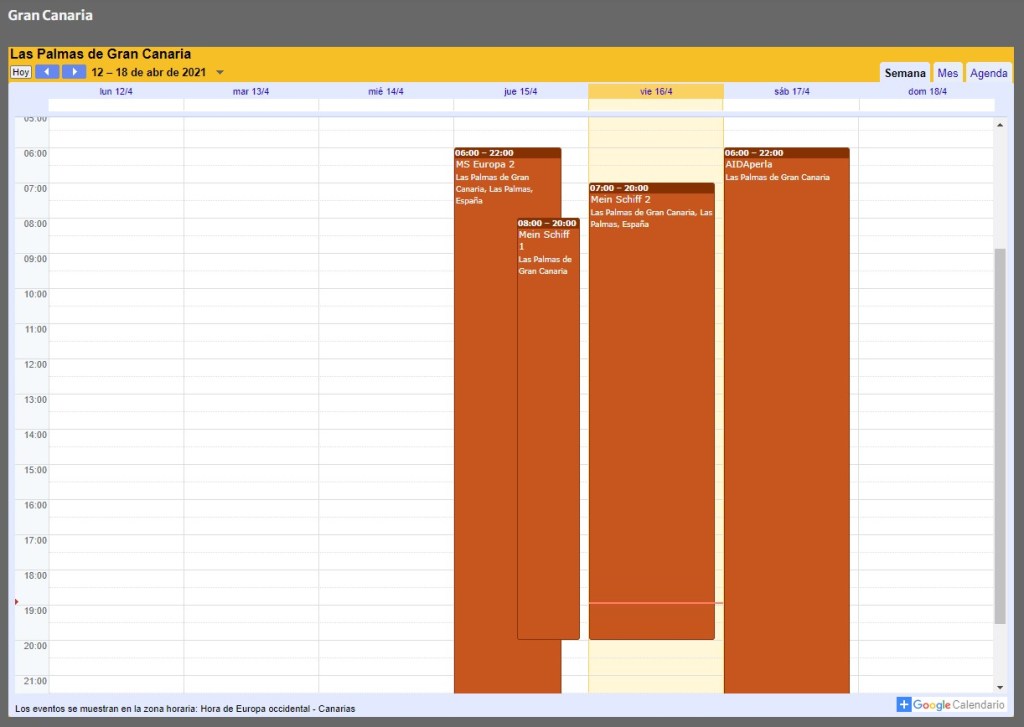Switch to the Agenda tab
The image size is (1024, 727).
pos(989,73)
